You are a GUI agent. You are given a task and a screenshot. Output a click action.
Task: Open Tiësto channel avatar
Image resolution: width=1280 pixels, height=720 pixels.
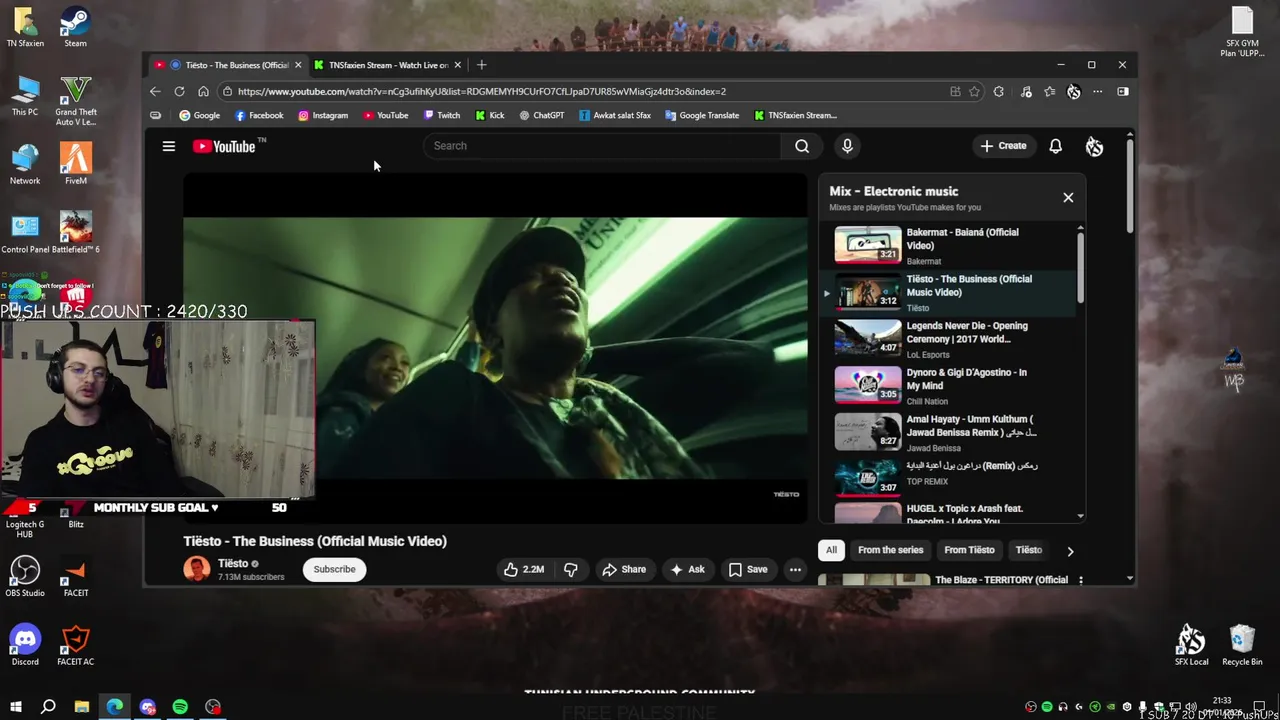click(x=197, y=569)
